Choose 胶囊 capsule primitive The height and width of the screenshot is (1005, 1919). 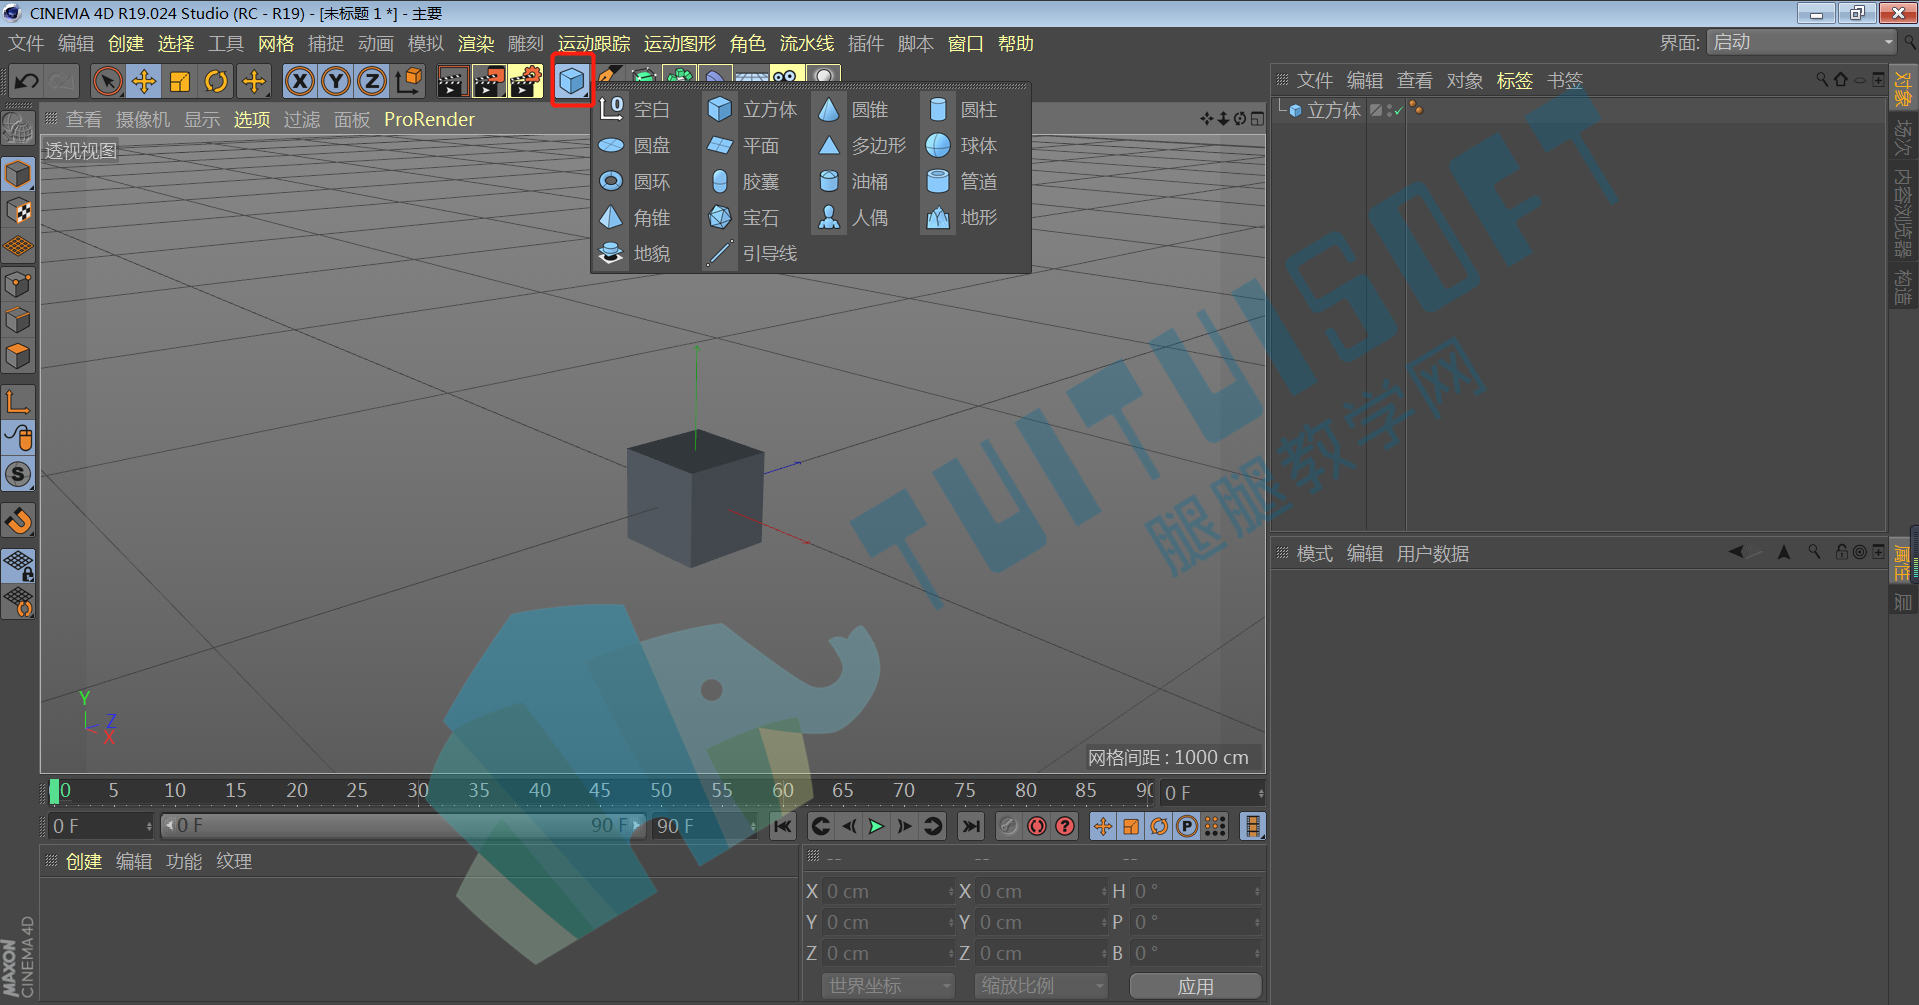pos(744,182)
